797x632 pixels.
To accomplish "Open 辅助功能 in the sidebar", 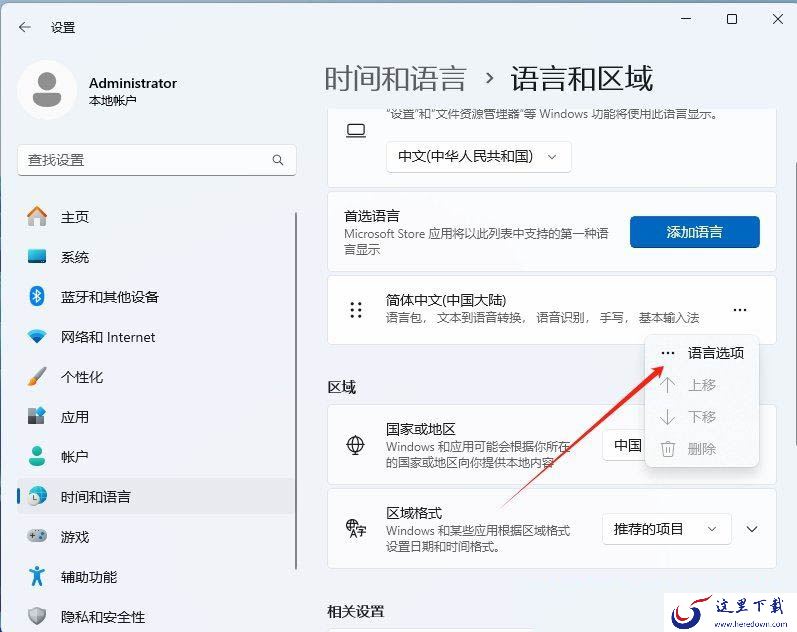I will click(x=156, y=577).
